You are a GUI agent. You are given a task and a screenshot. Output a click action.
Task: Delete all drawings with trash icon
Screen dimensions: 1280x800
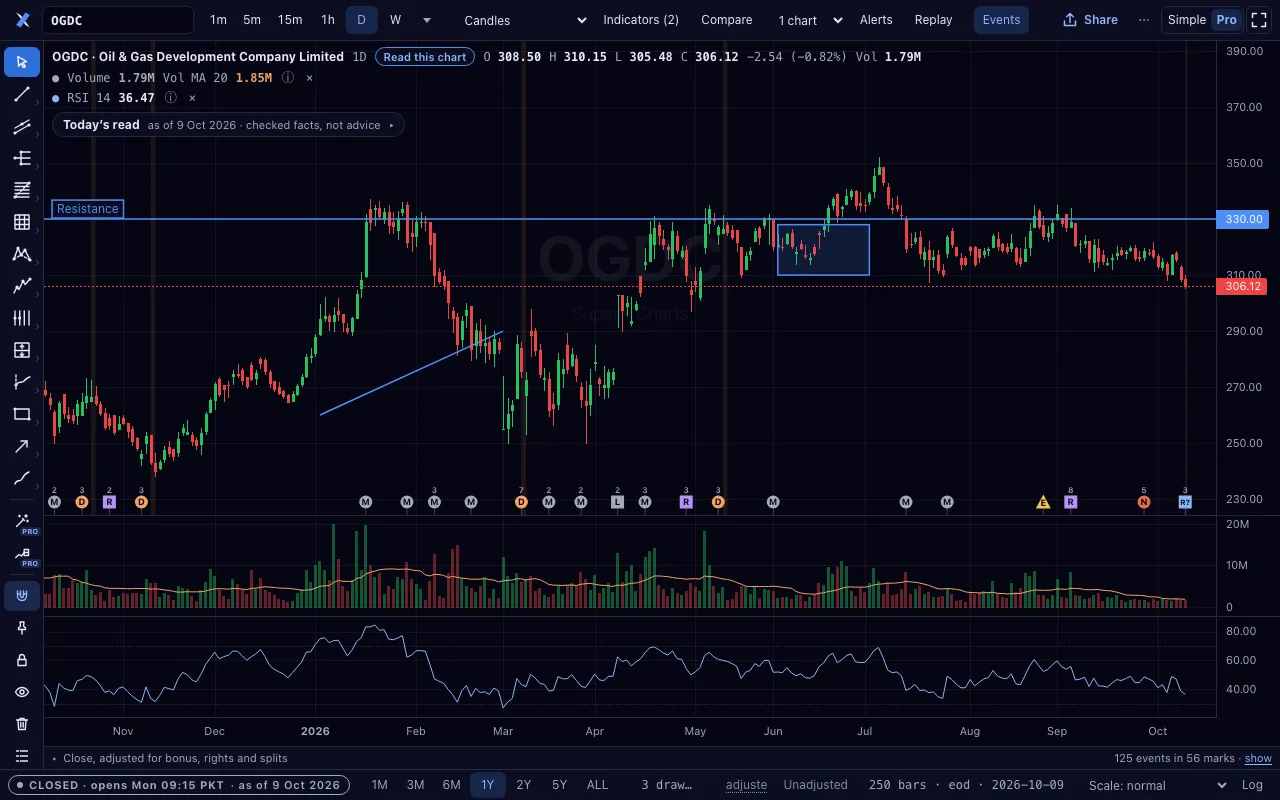point(22,724)
